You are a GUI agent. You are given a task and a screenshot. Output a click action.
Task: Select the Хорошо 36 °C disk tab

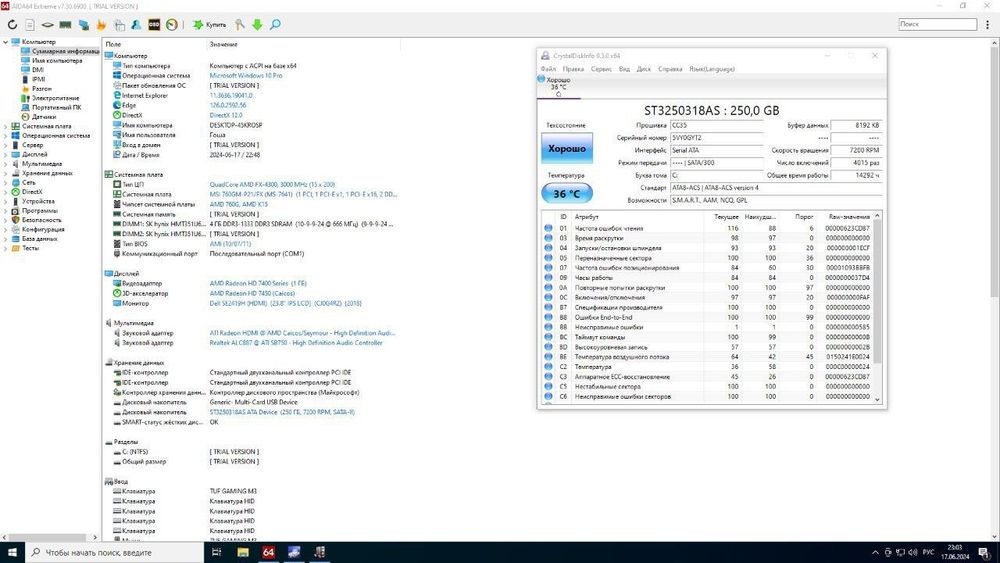point(558,87)
